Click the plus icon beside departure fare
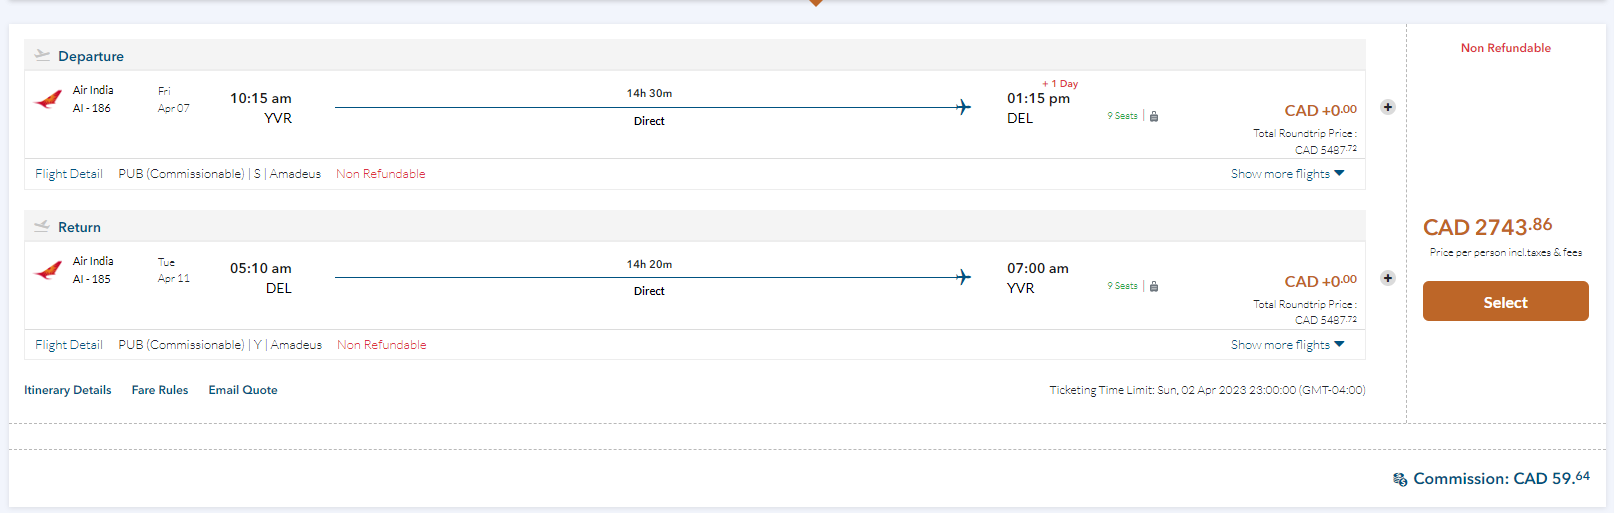 pyautogui.click(x=1388, y=107)
